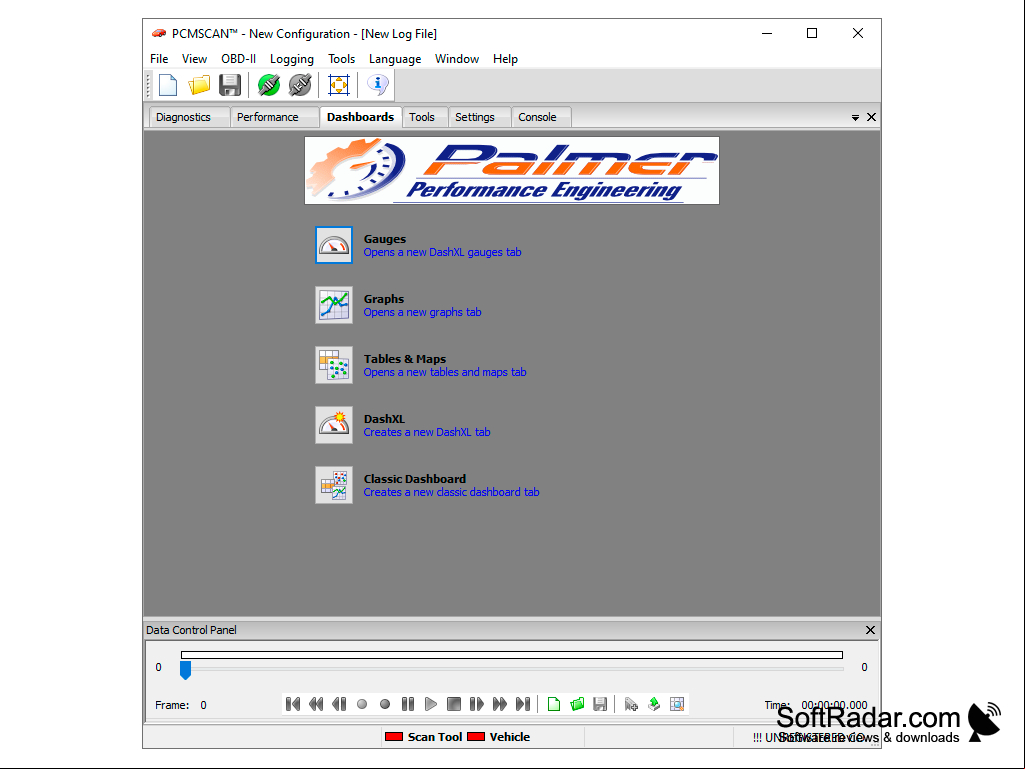The width and height of the screenshot is (1025, 769).
Task: Click the zoom grid icon in data panel
Action: click(677, 704)
